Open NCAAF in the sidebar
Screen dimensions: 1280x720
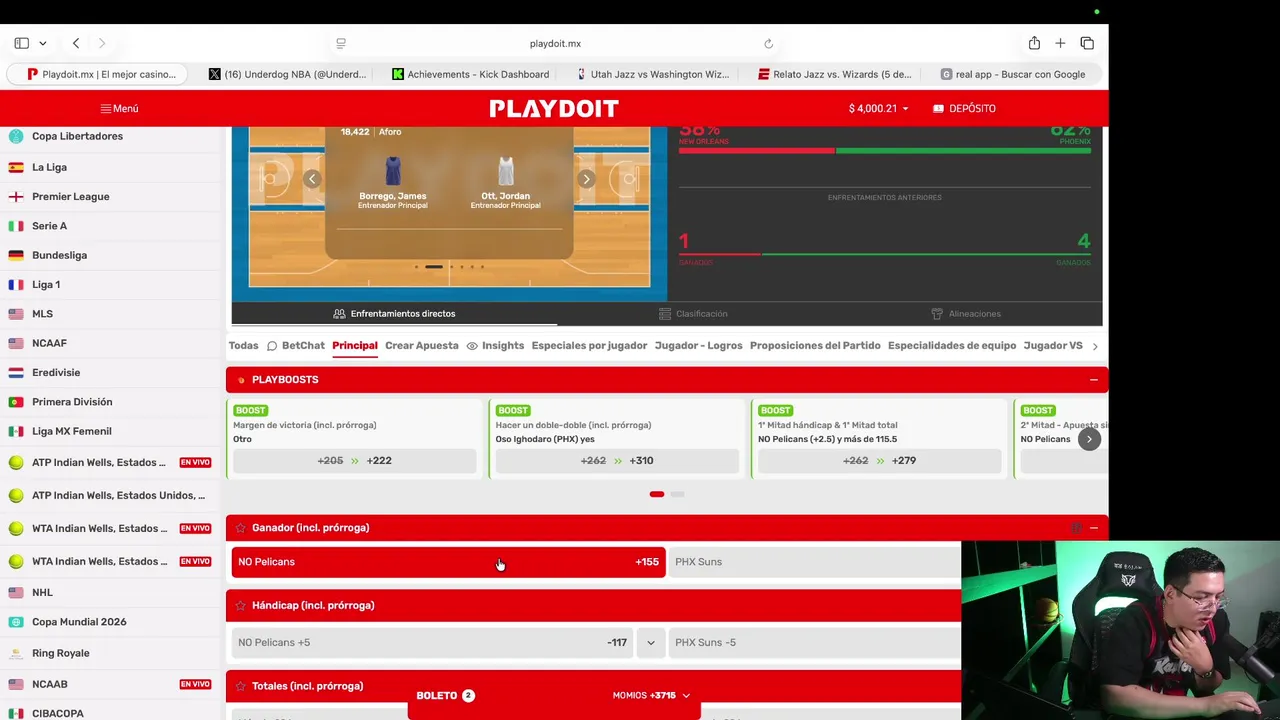[x=49, y=343]
